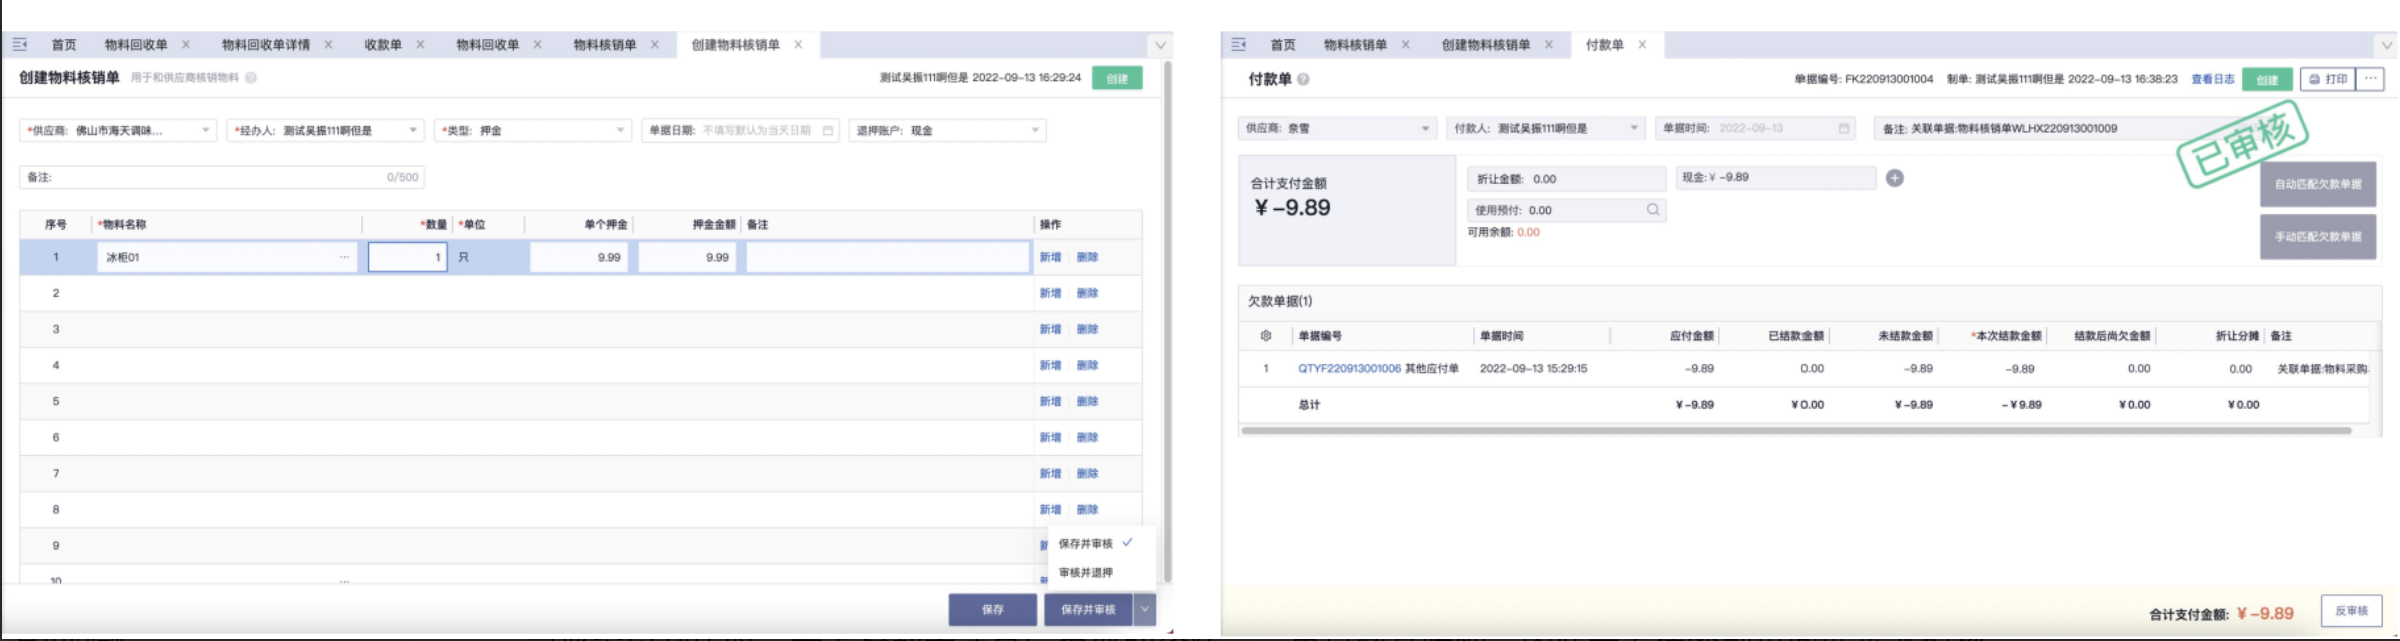Image resolution: width=2400 pixels, height=641 pixels.
Task: Click search icon in 使用预付 field
Action: point(1653,210)
